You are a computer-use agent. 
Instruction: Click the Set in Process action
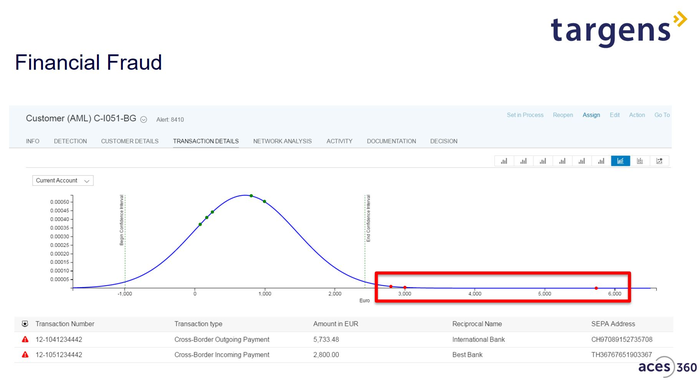pyautogui.click(x=525, y=115)
